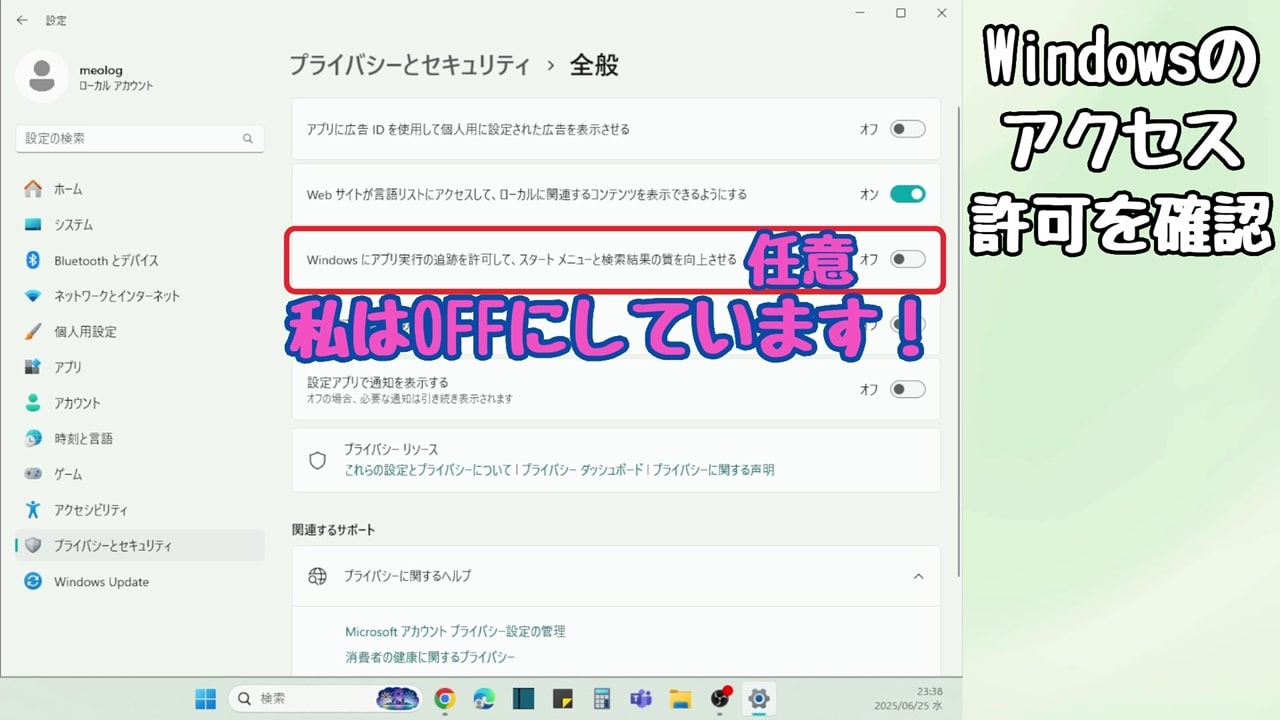Open File Explorer from the taskbar
The image size is (1280, 720).
(x=680, y=698)
